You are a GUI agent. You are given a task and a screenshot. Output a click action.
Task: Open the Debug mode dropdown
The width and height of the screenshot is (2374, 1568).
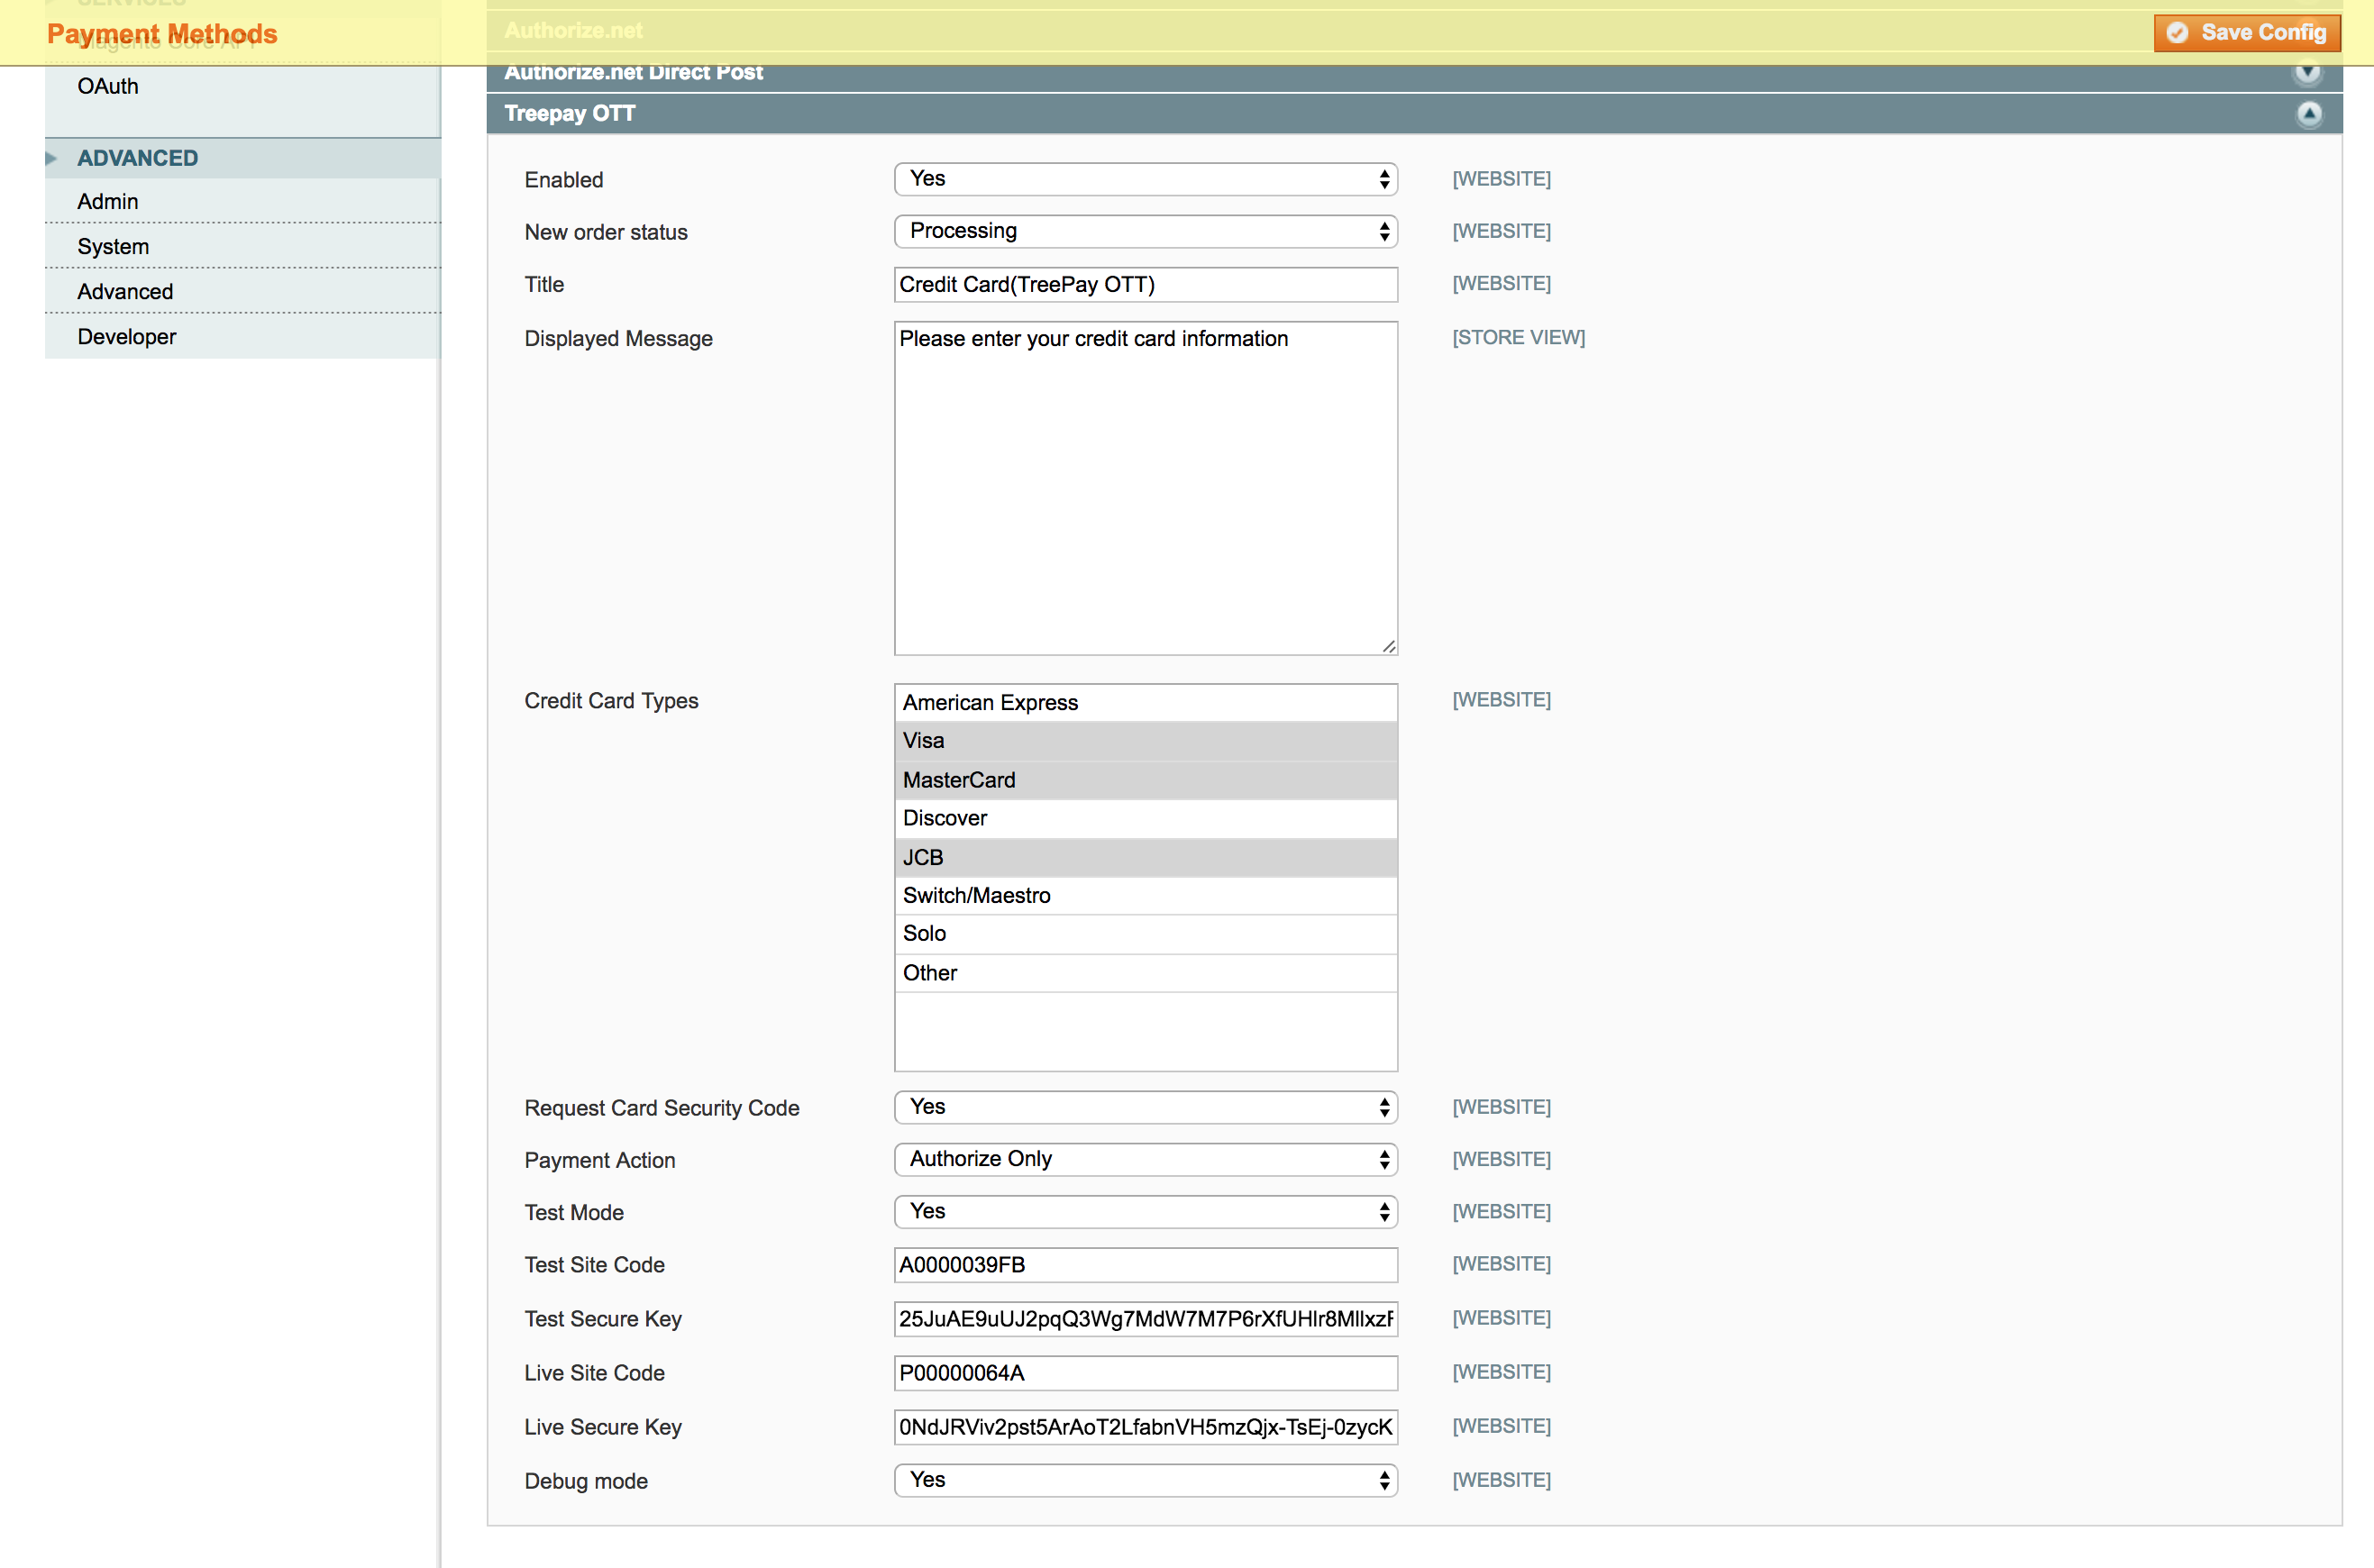coord(1145,1480)
